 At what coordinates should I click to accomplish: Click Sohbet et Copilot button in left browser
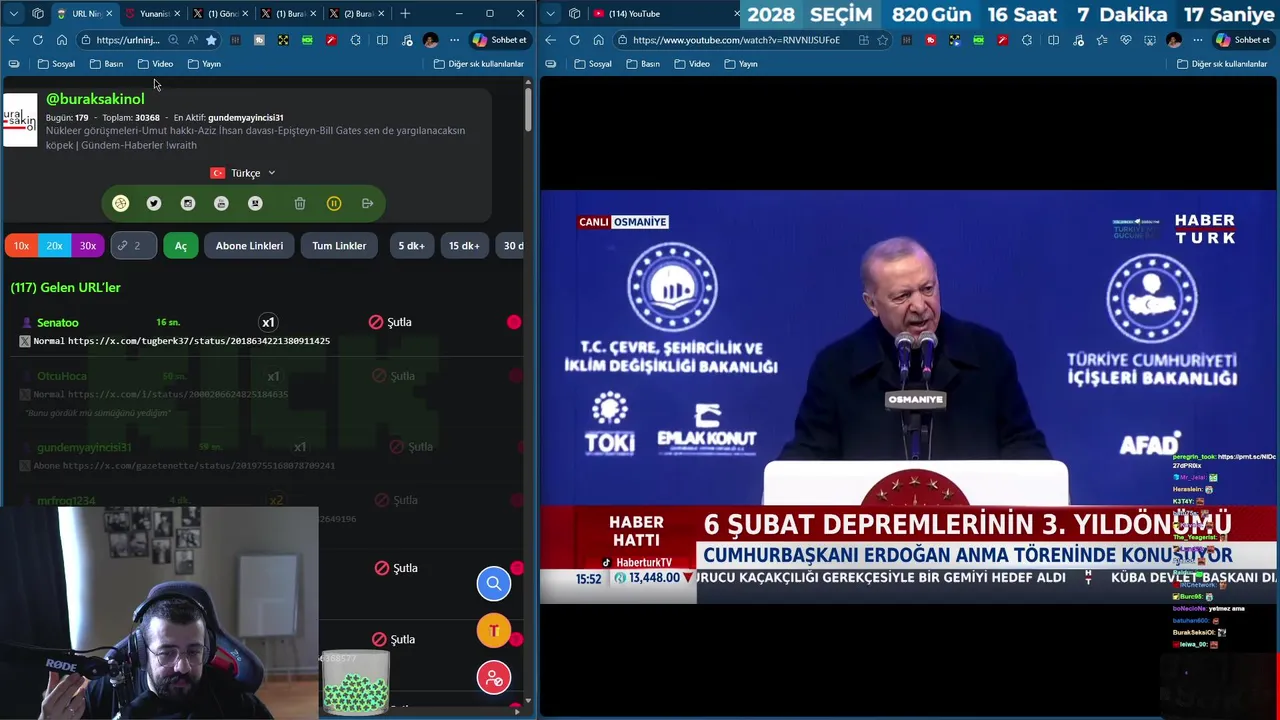pos(499,40)
